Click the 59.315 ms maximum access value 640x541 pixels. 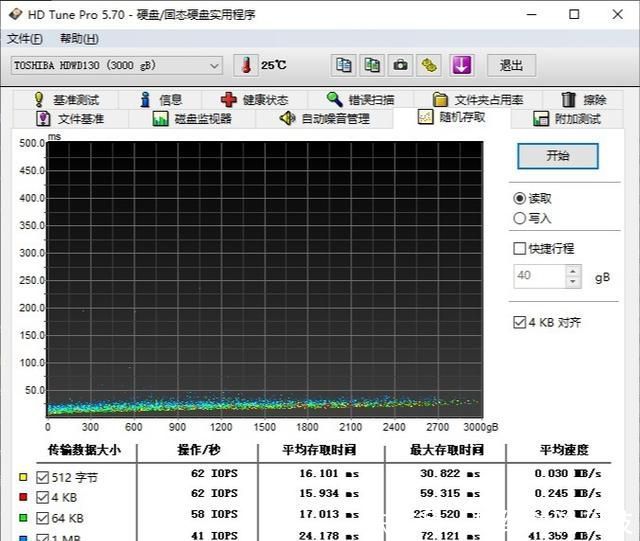[450, 494]
